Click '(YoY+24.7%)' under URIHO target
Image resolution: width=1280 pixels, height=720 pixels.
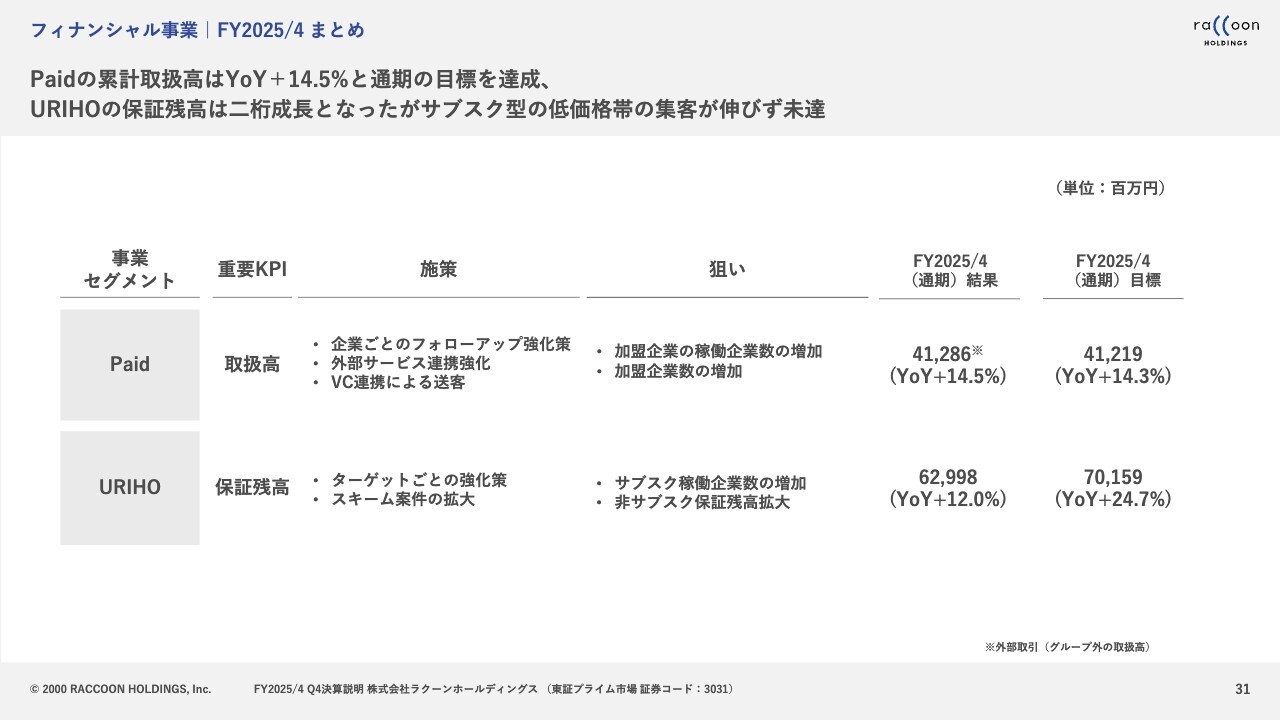(x=1113, y=500)
